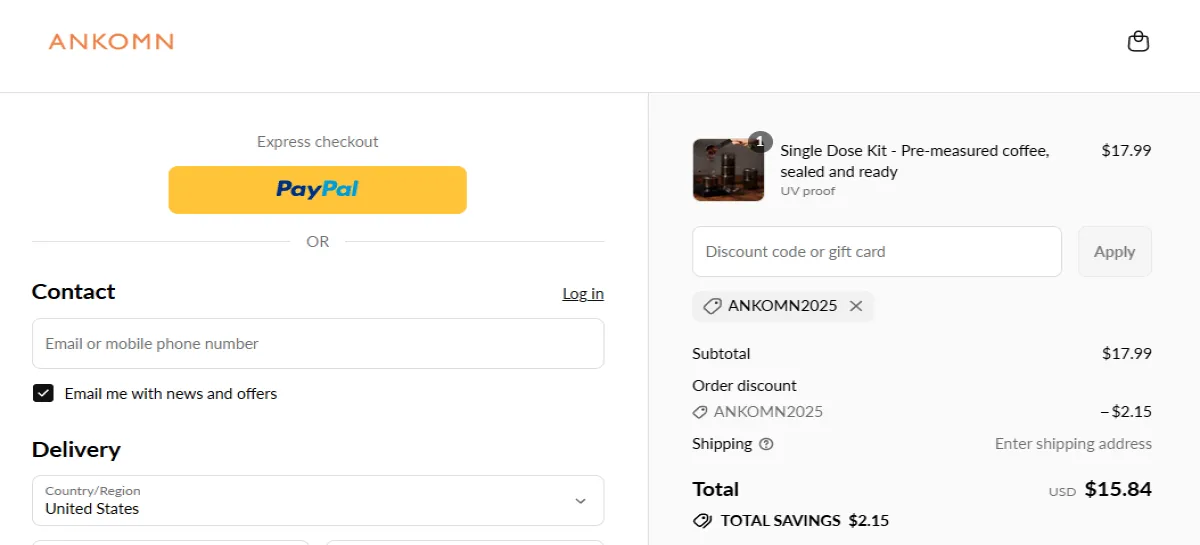Open the Country/Region dropdown
Image resolution: width=1200 pixels, height=545 pixels.
318,500
